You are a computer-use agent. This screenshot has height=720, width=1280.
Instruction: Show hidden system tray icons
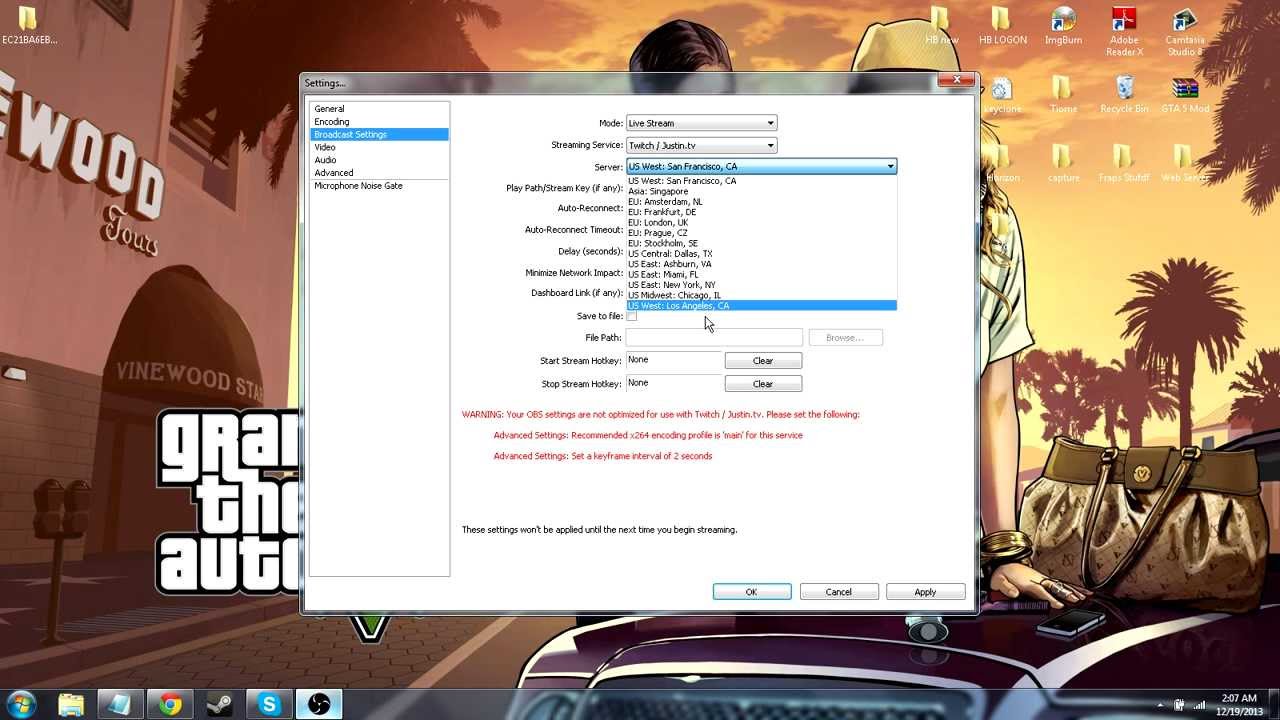pyautogui.click(x=1161, y=705)
